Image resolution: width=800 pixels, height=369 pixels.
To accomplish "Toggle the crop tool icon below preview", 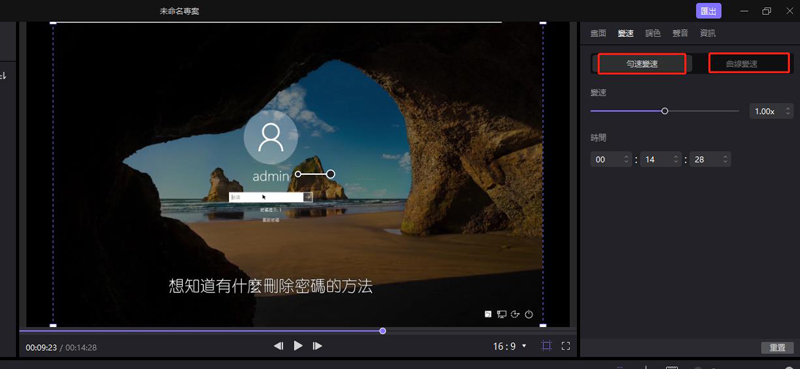I will pyautogui.click(x=546, y=346).
